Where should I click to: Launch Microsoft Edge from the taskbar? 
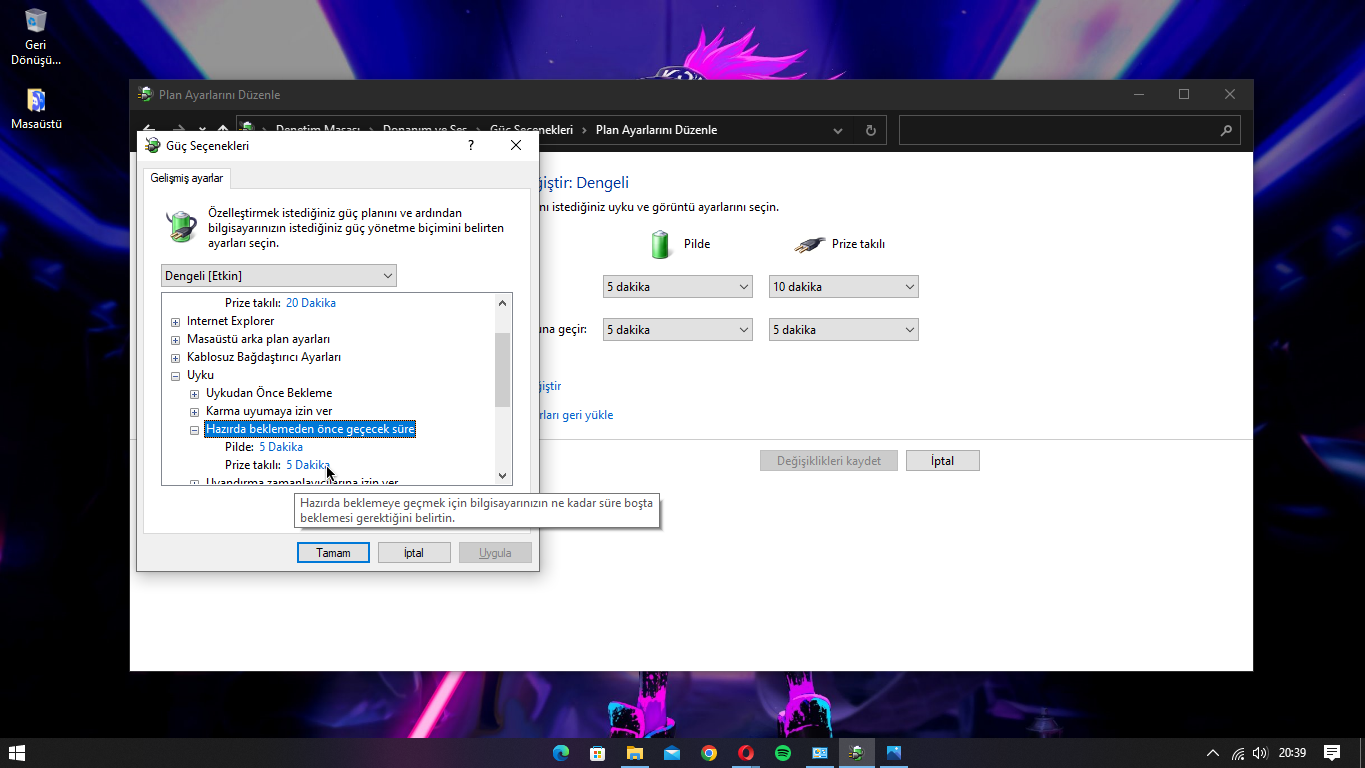pos(560,753)
